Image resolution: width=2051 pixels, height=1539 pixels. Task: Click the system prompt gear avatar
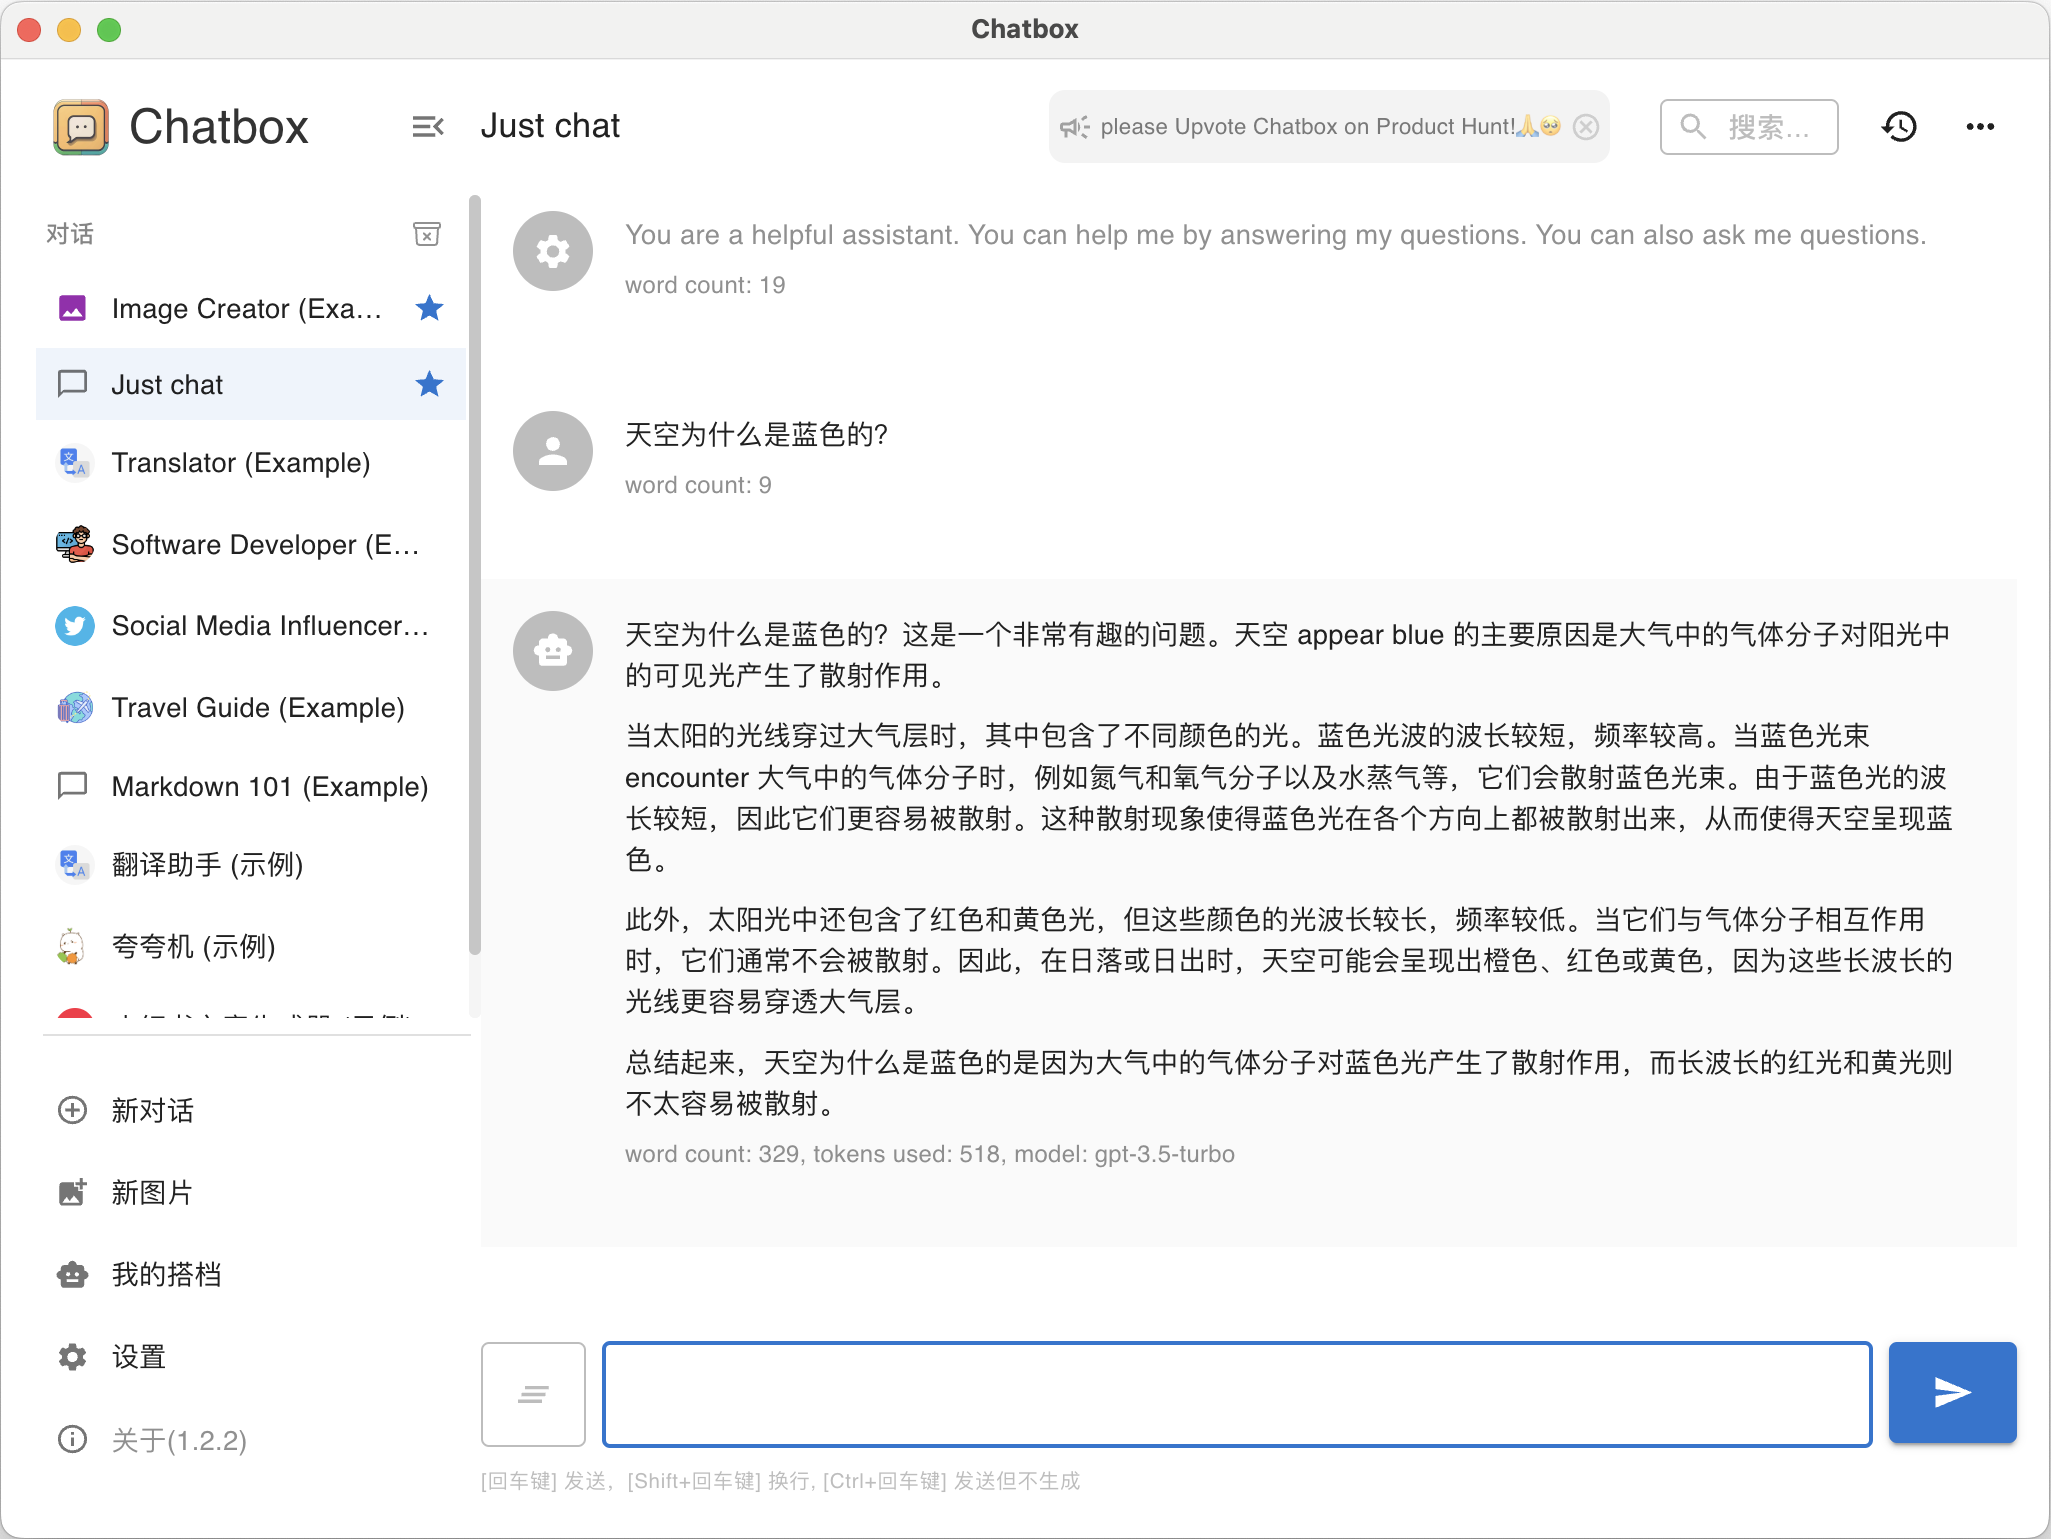[552, 251]
